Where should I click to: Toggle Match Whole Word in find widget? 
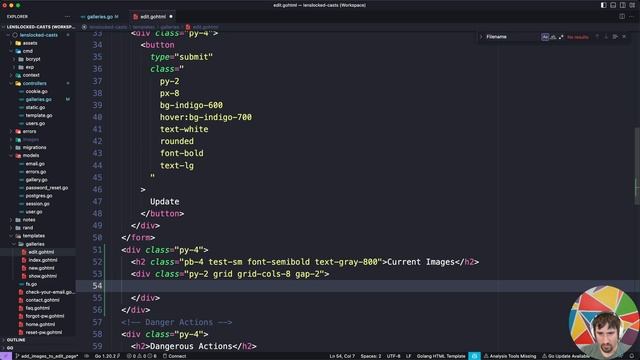[x=553, y=37]
